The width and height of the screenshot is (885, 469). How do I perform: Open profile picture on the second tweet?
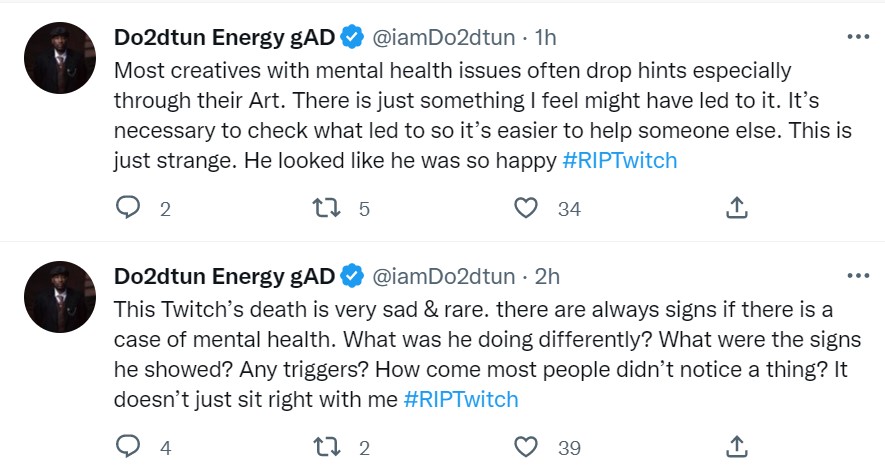pos(59,295)
